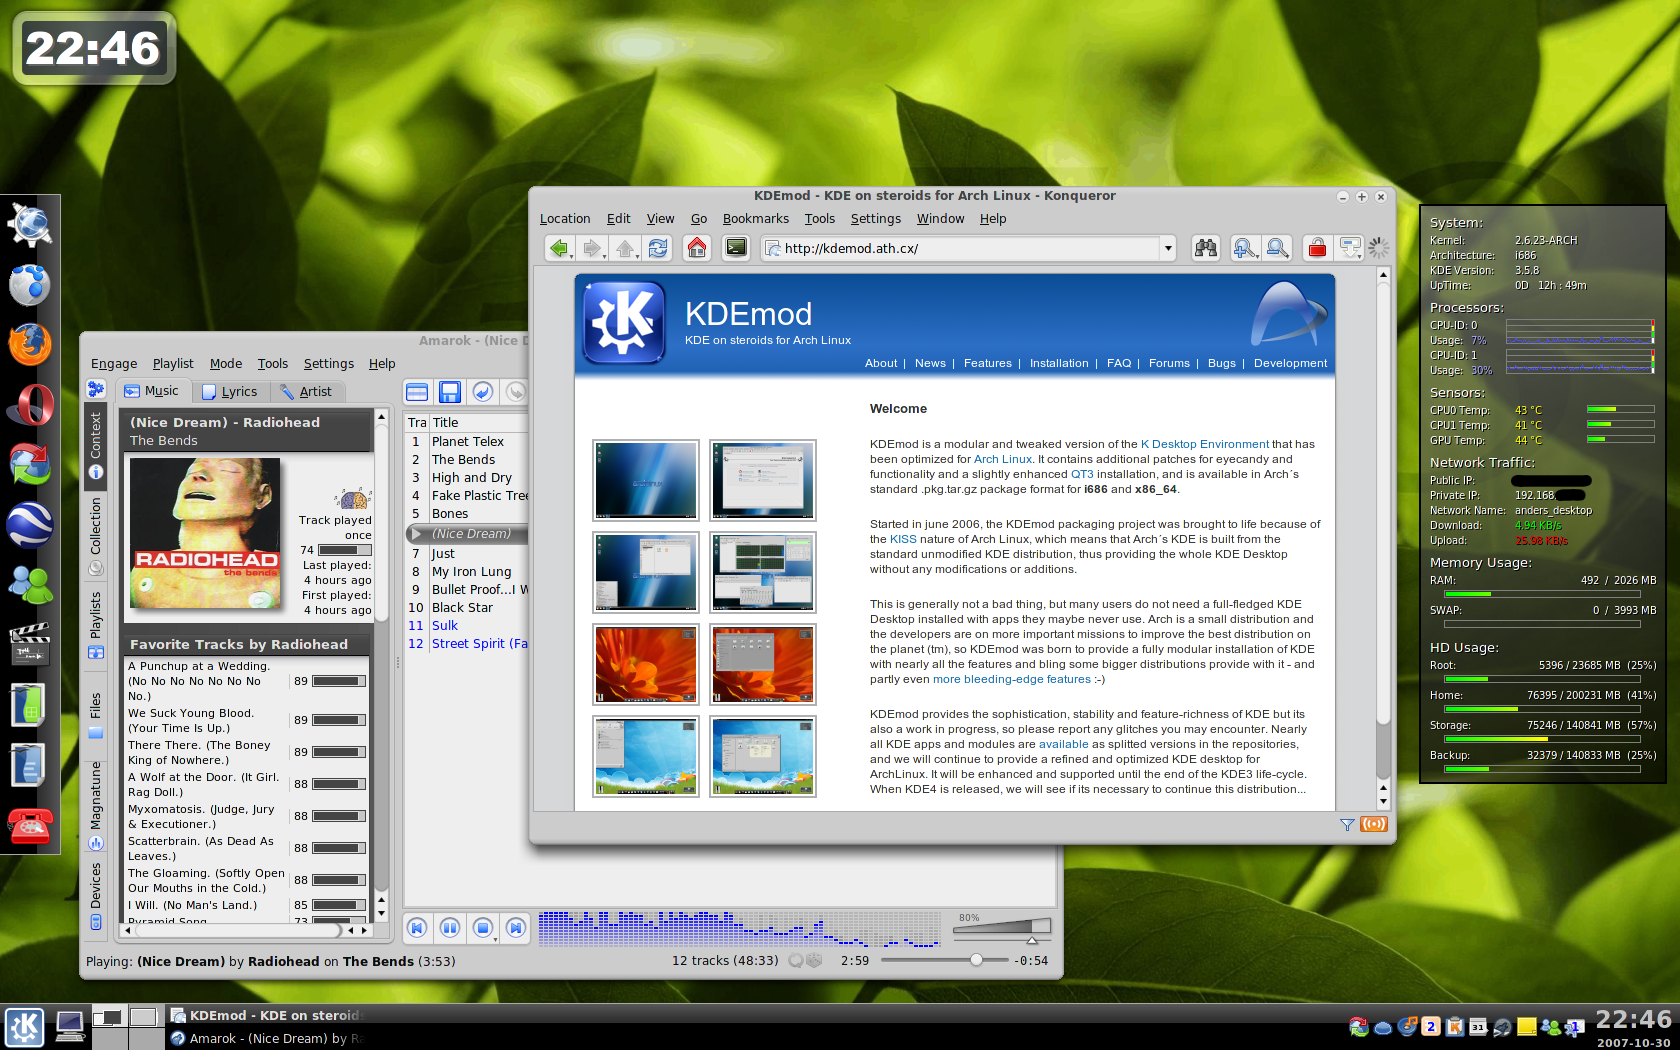1680x1050 pixels.
Task: Open the red telephone dock icon
Action: pos(30,826)
